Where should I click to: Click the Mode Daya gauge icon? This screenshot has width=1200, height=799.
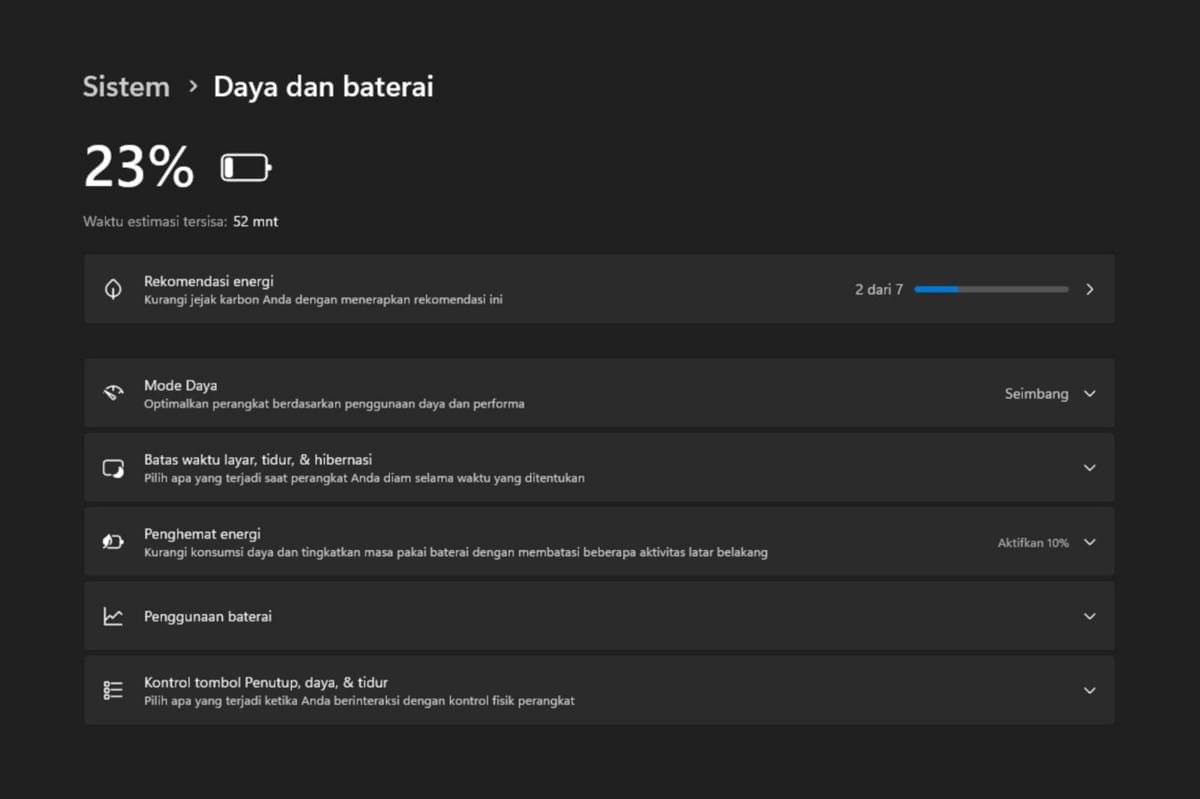tap(113, 393)
